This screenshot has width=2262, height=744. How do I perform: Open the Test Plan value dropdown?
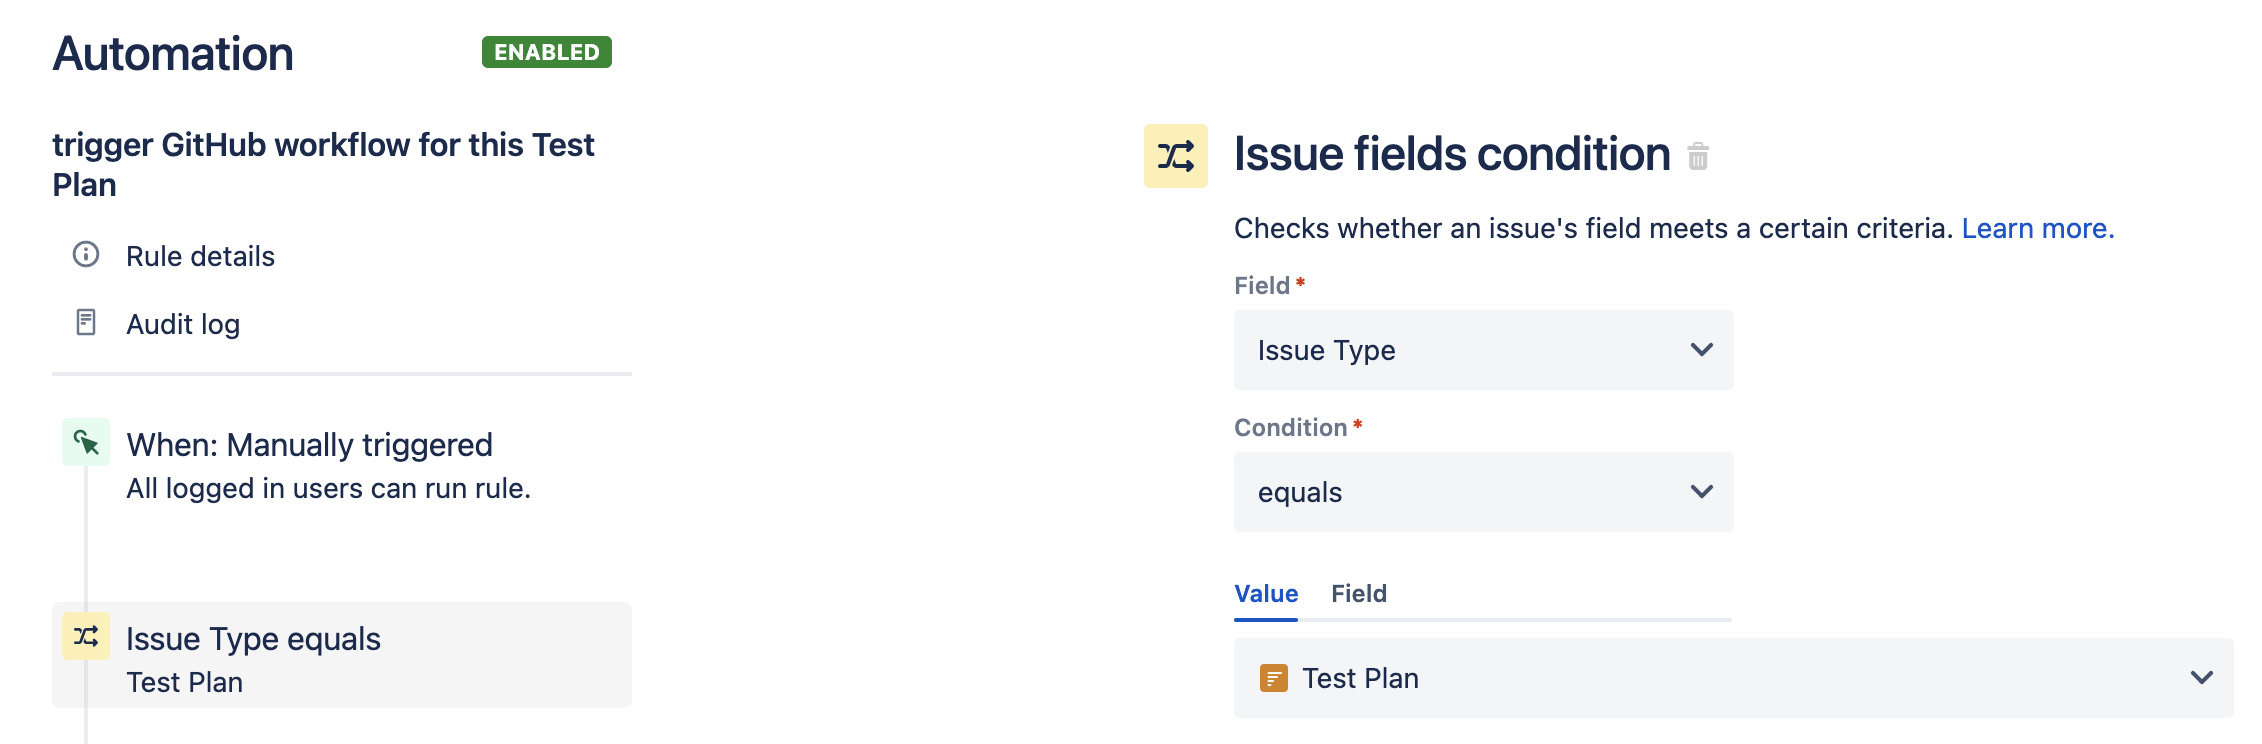coord(1733,678)
